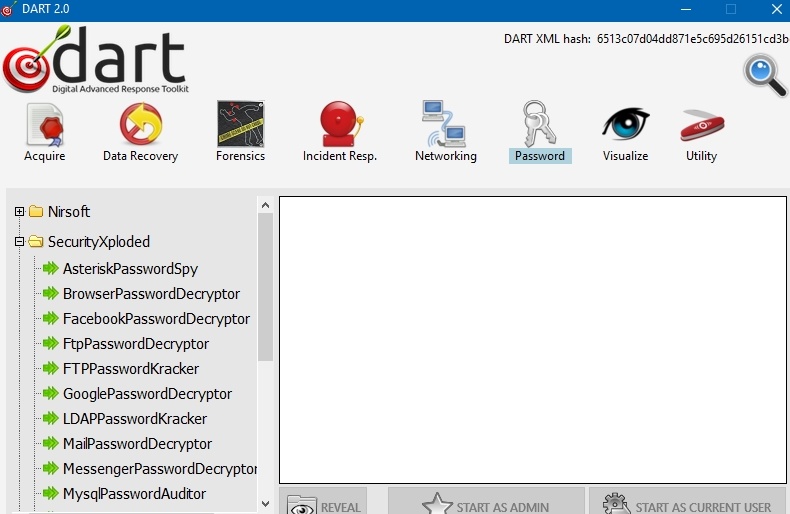Click the START AS CURRENT USER button

pyautogui.click(x=687, y=501)
